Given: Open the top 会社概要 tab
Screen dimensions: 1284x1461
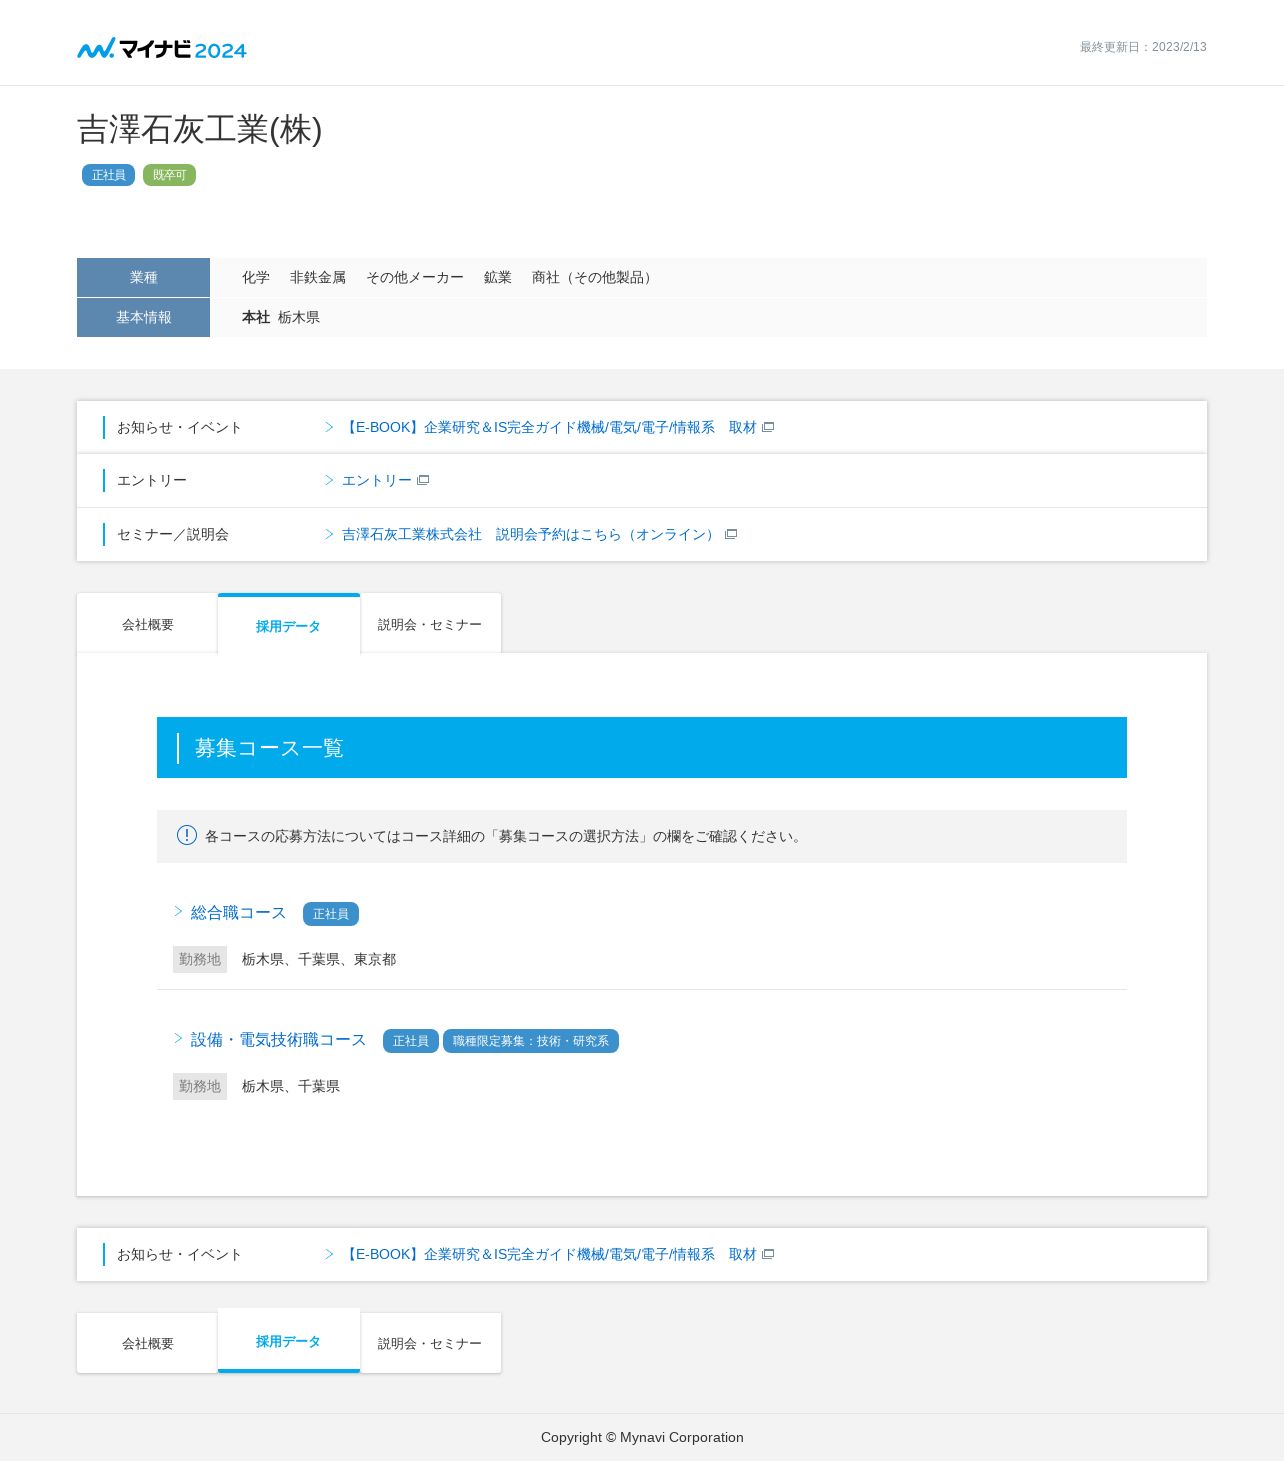Looking at the screenshot, I should [x=147, y=624].
